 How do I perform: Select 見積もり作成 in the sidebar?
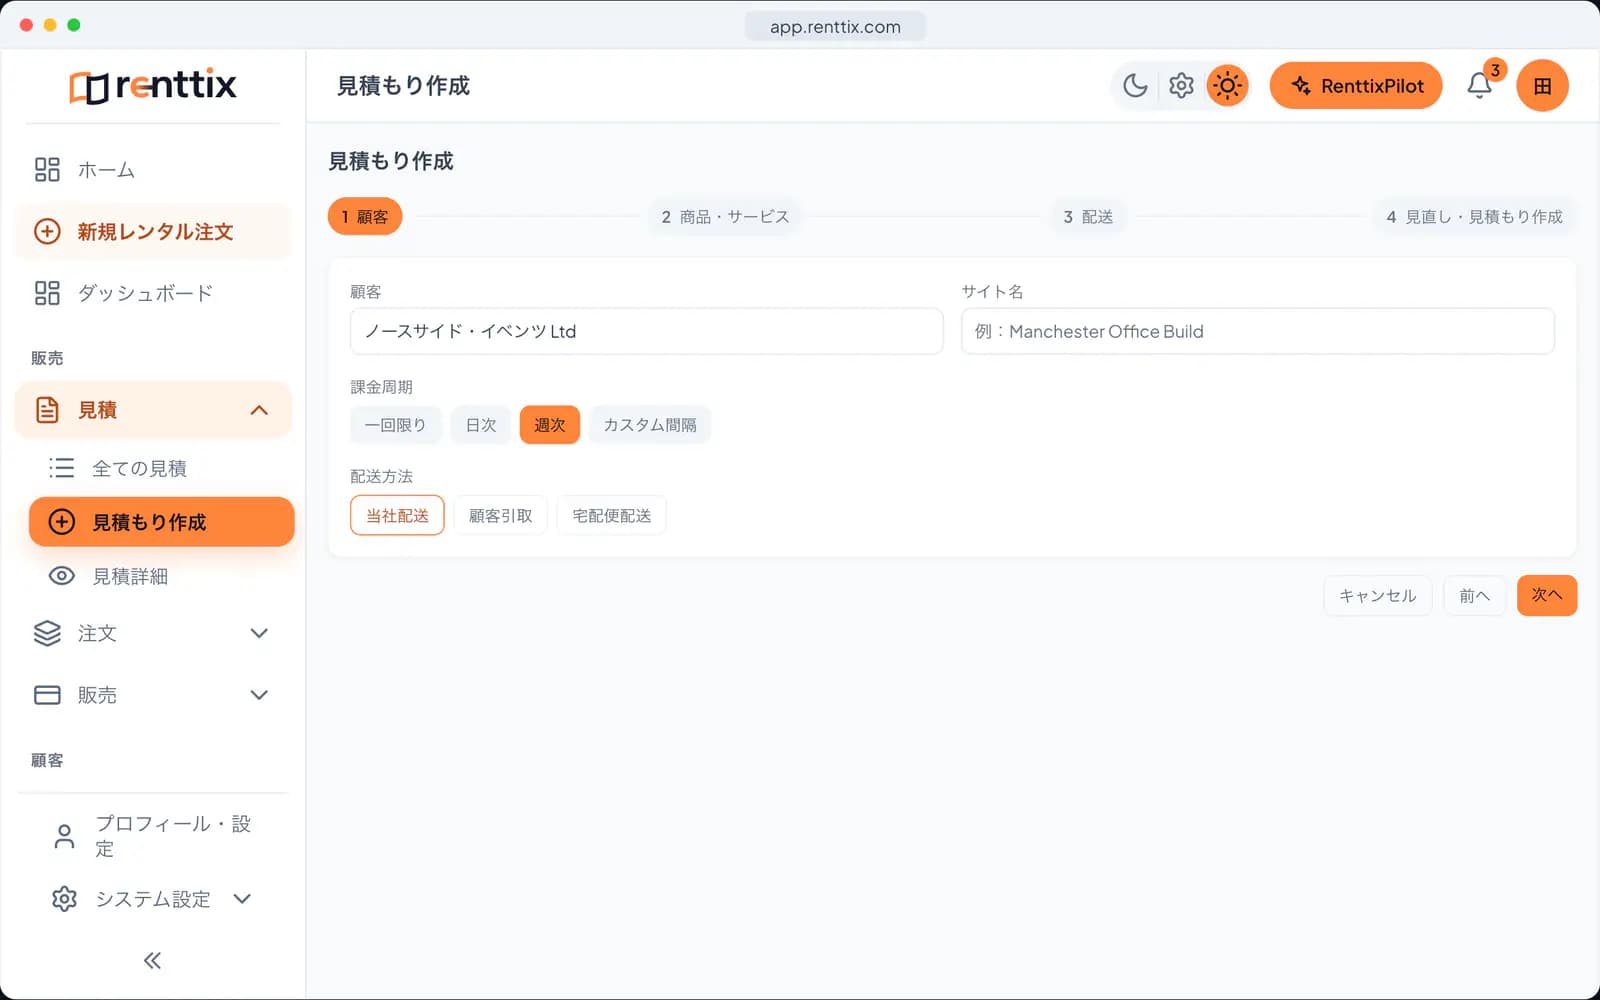click(x=161, y=522)
